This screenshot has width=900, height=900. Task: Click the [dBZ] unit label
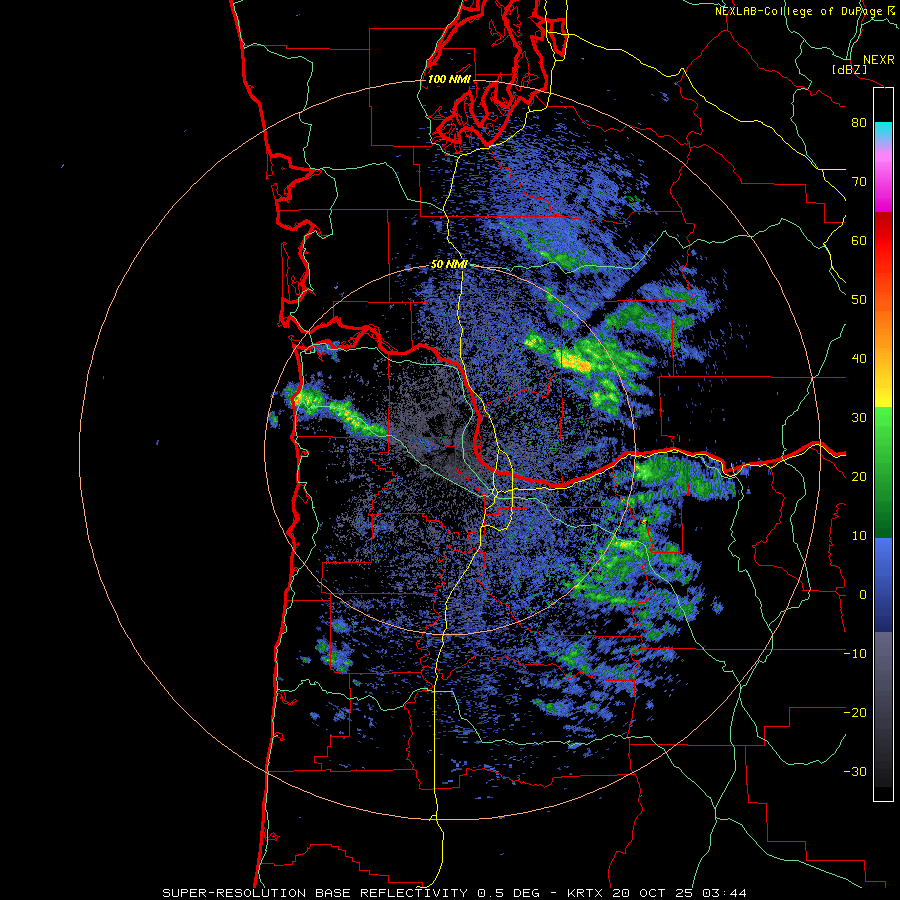click(849, 70)
